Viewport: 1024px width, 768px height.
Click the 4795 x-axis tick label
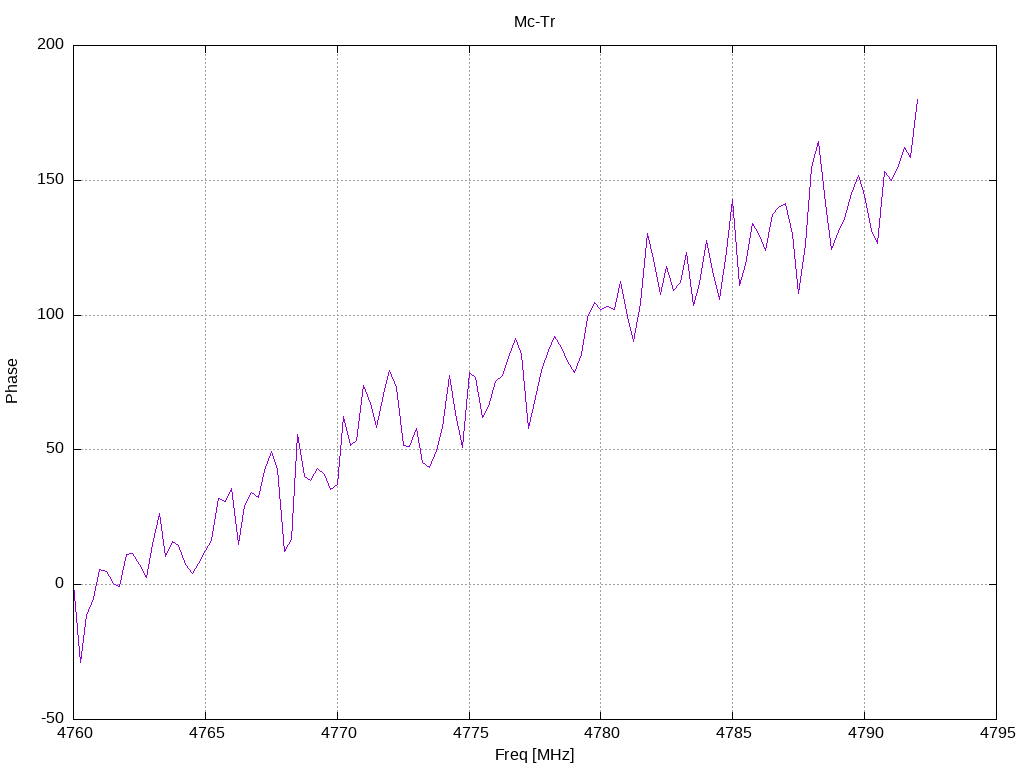(x=997, y=733)
